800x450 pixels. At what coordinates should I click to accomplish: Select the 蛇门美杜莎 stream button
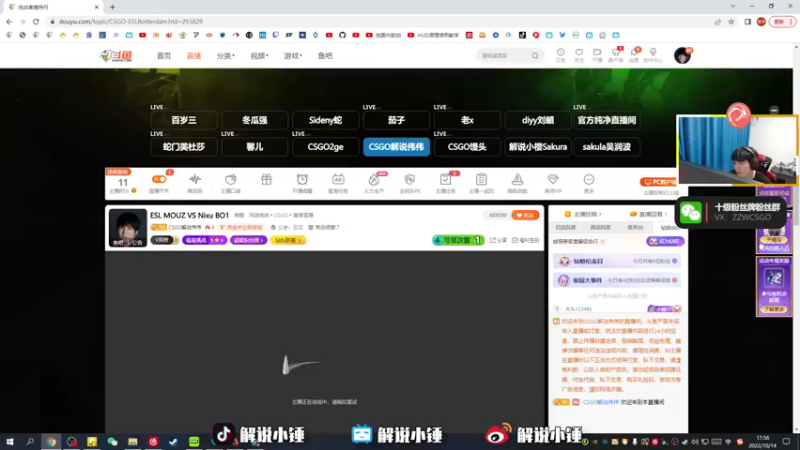tap(184, 147)
